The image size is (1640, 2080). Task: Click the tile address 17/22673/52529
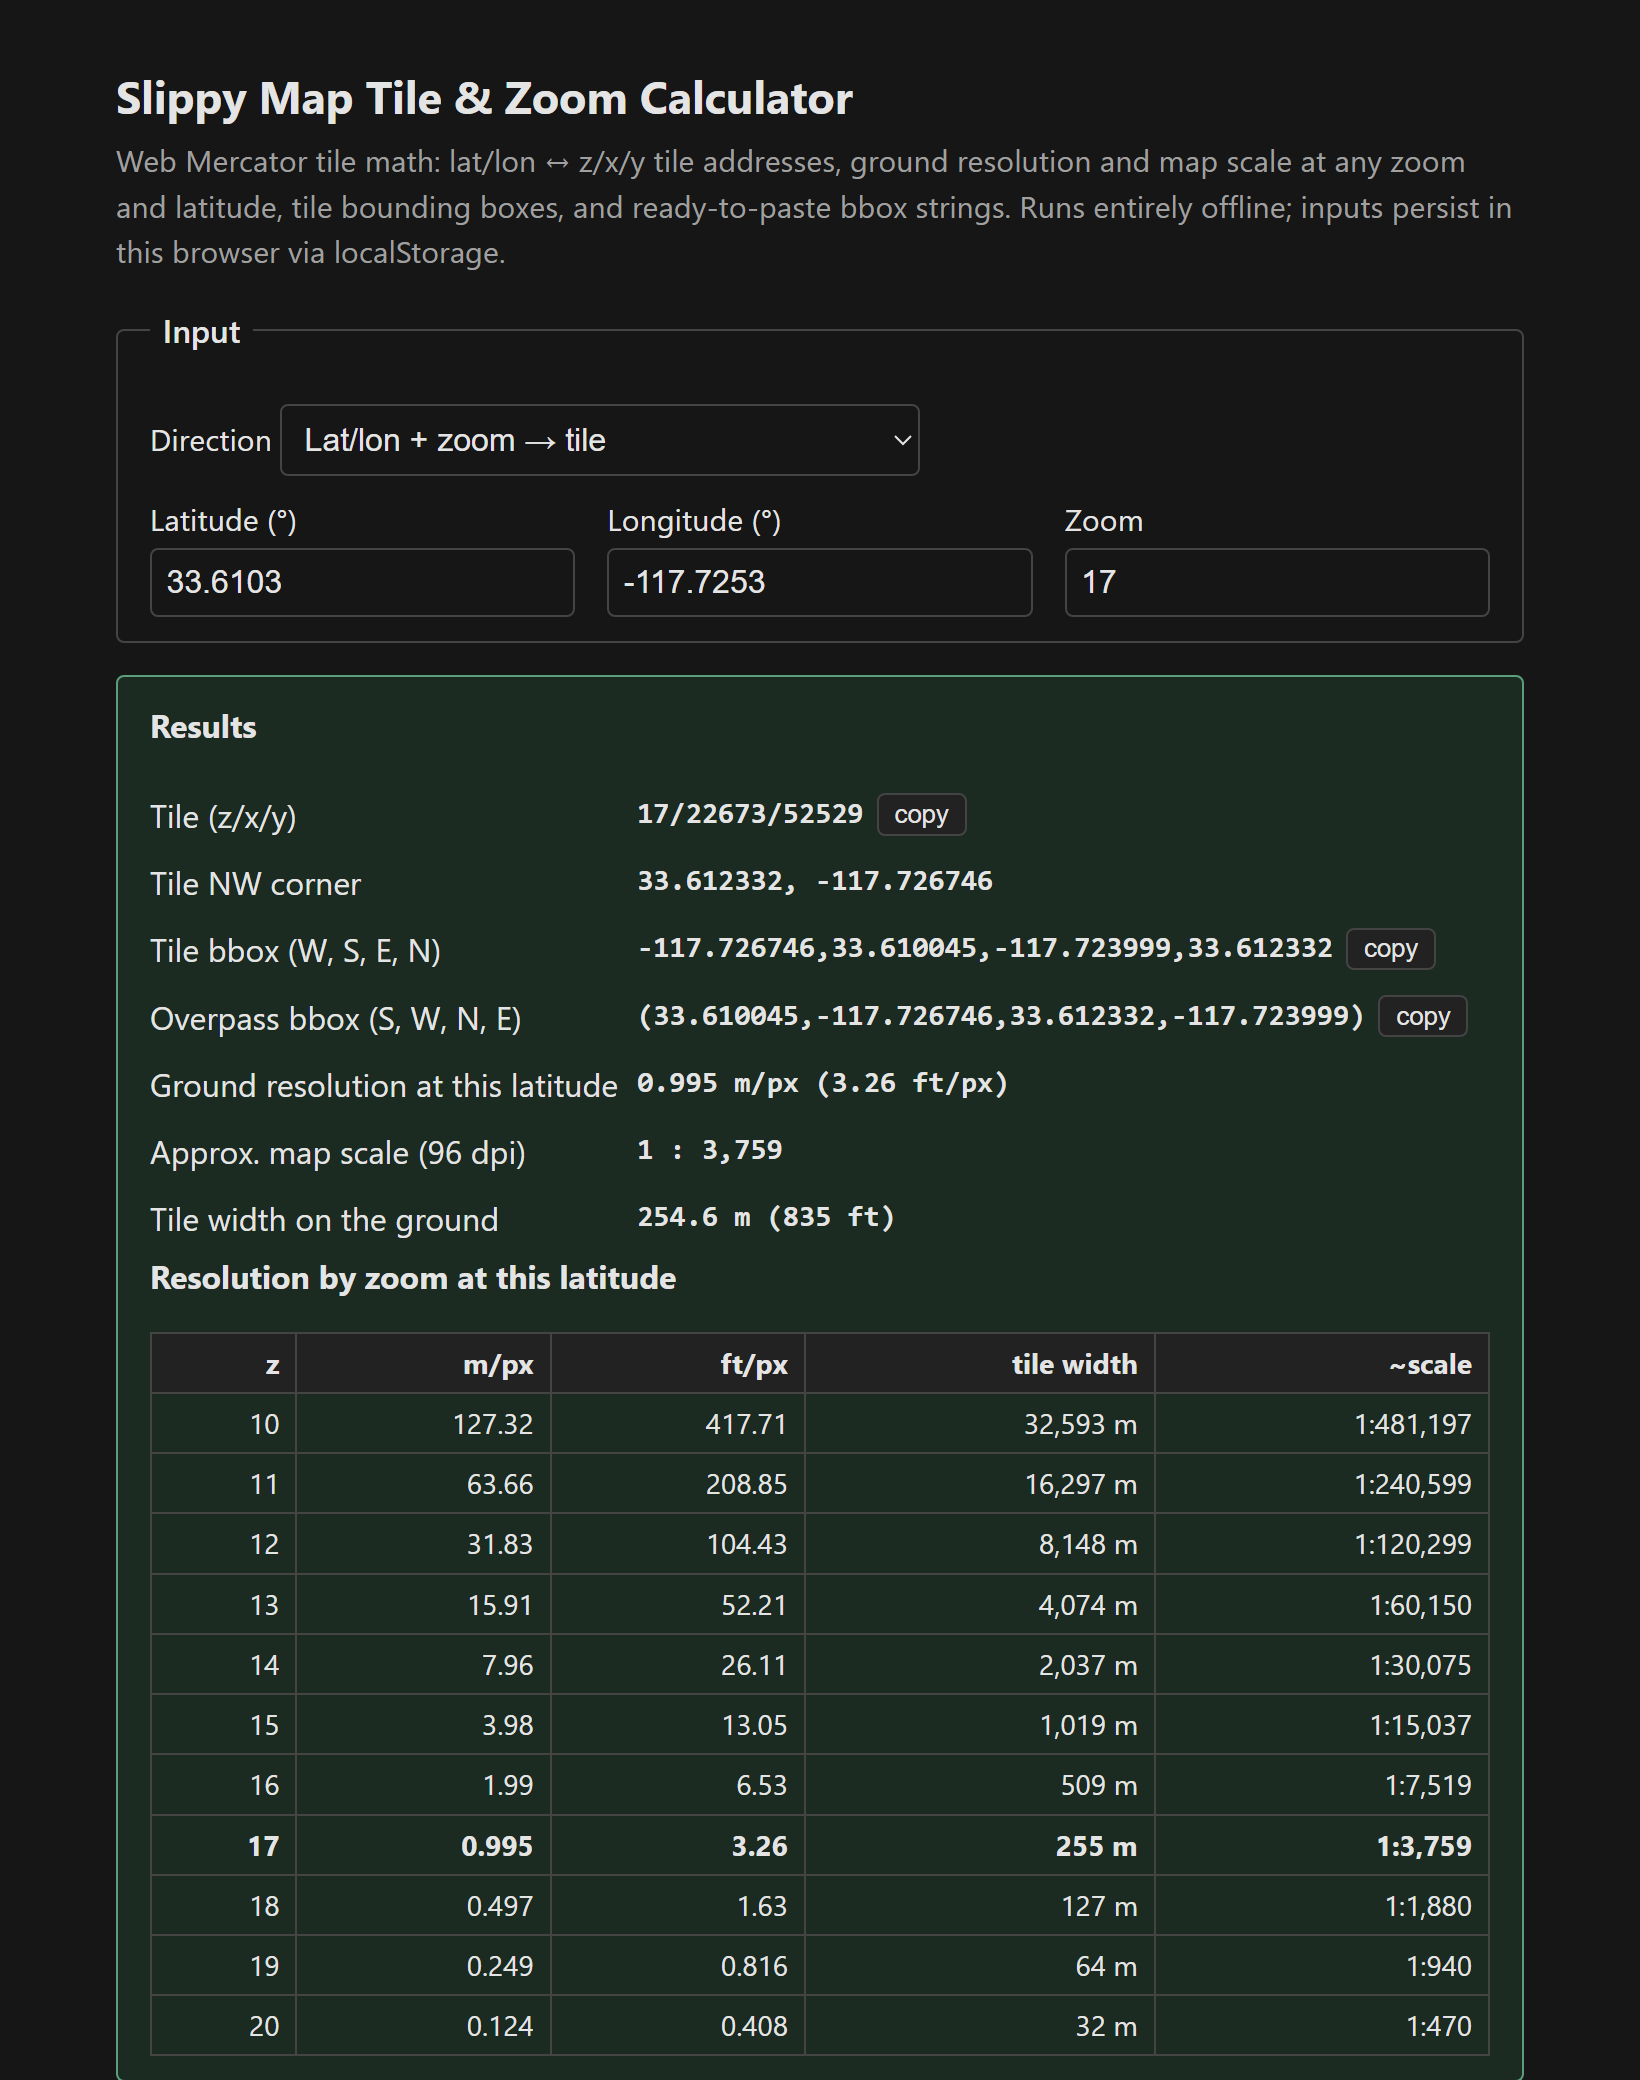point(750,814)
